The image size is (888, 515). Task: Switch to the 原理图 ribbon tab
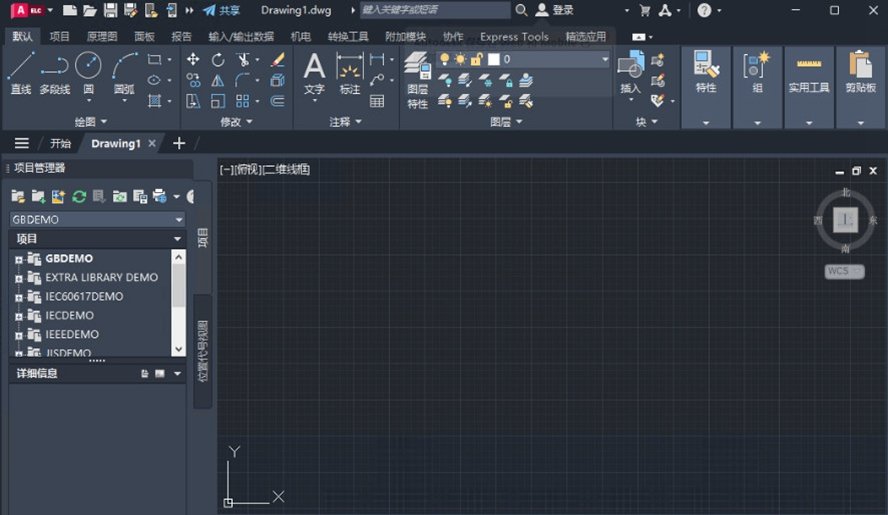pos(102,37)
